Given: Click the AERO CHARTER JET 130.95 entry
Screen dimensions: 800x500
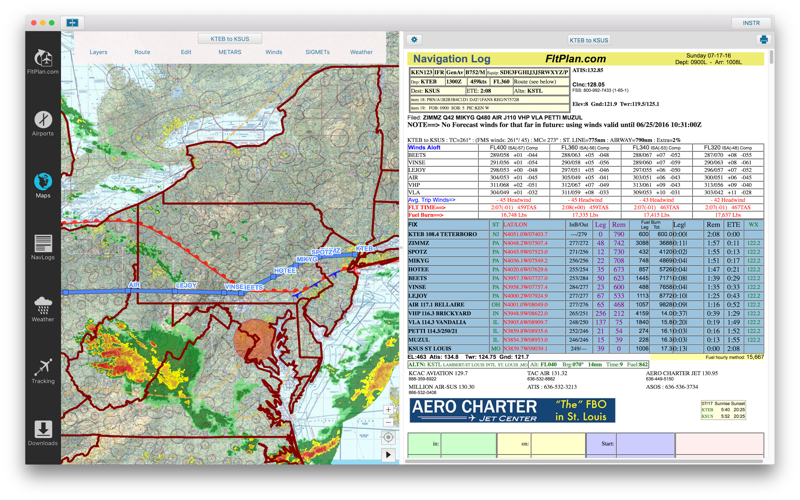Looking at the screenshot, I should 682,373.
